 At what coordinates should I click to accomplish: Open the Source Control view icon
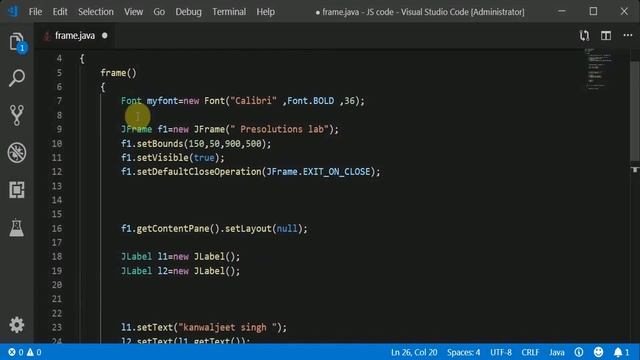(x=17, y=115)
